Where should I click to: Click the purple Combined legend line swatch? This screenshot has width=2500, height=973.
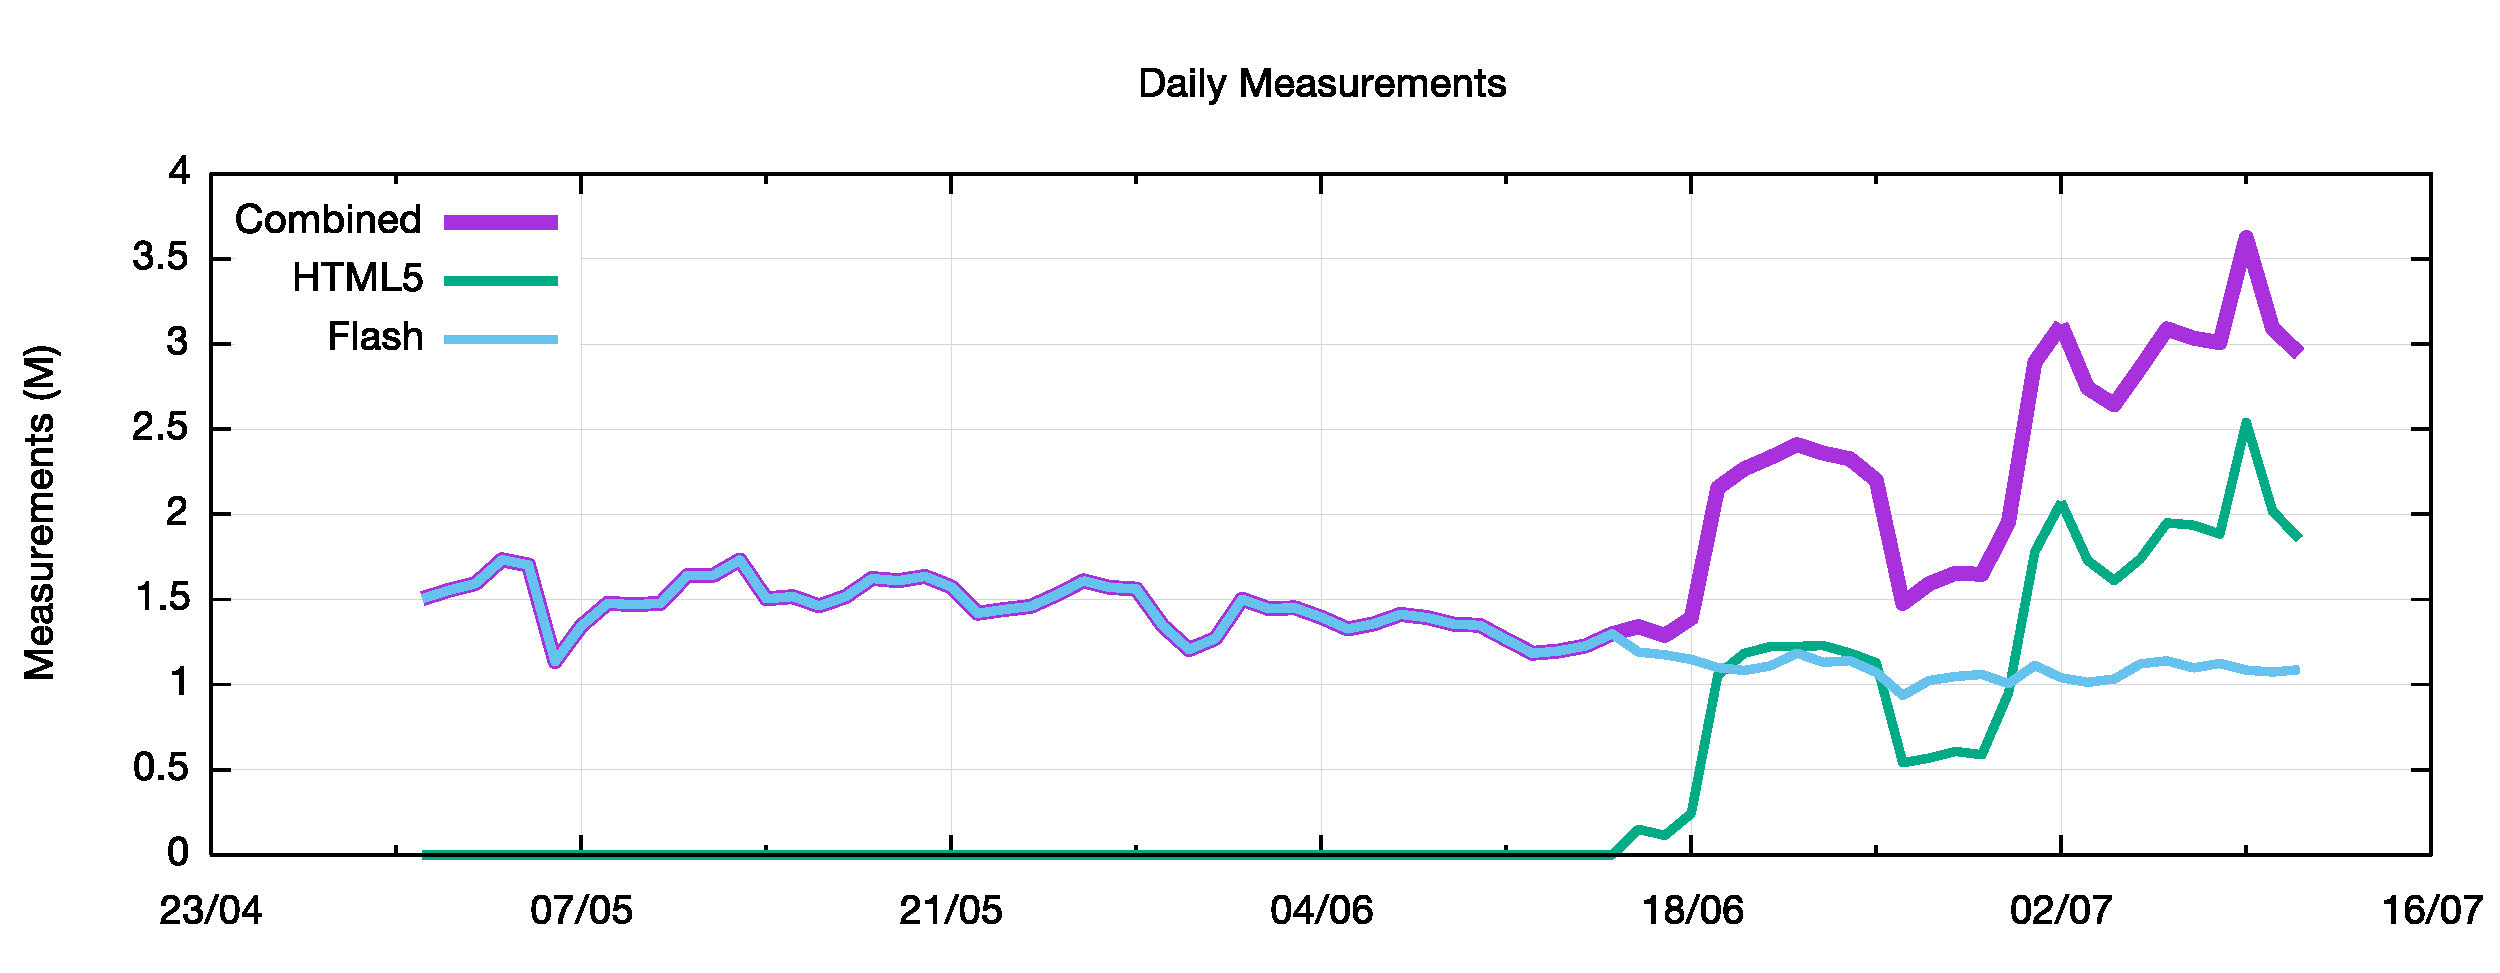500,222
